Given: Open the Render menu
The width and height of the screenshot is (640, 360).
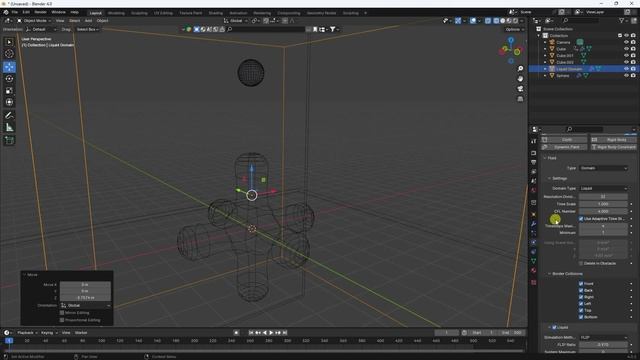Looking at the screenshot, I should 40,12.
